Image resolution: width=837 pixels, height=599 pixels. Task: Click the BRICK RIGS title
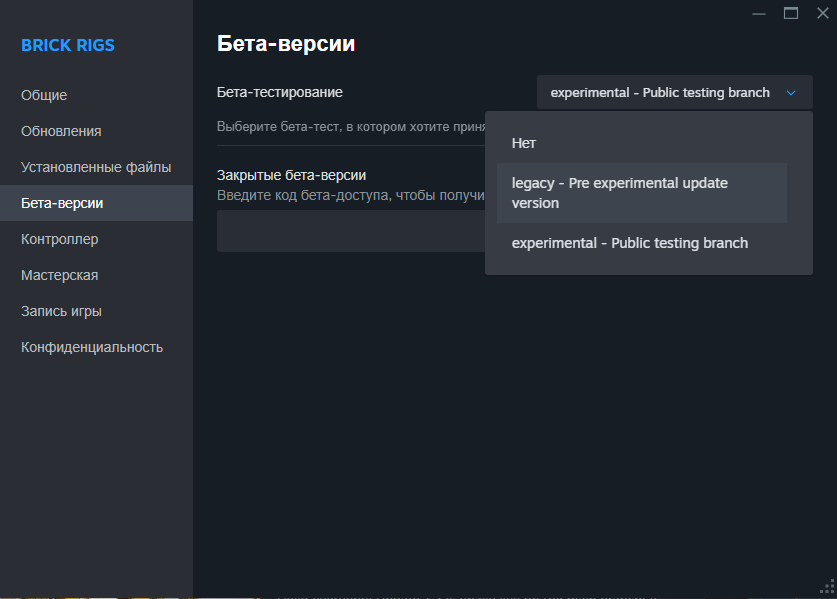68,45
